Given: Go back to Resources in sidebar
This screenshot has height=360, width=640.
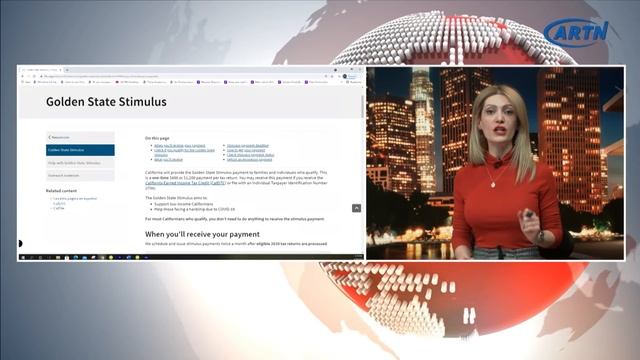Looking at the screenshot, I should click(x=80, y=137).
